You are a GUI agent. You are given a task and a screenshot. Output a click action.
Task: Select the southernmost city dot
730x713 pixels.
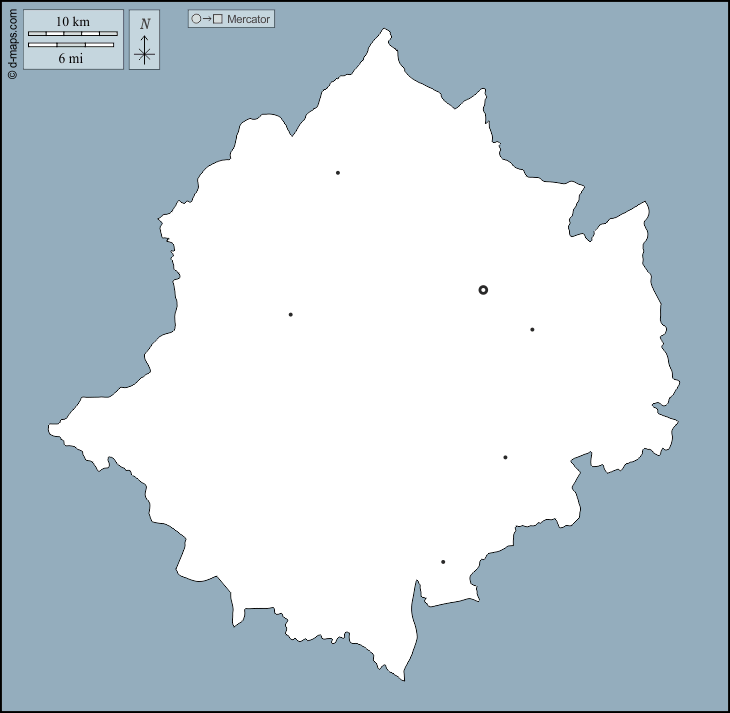(x=443, y=562)
